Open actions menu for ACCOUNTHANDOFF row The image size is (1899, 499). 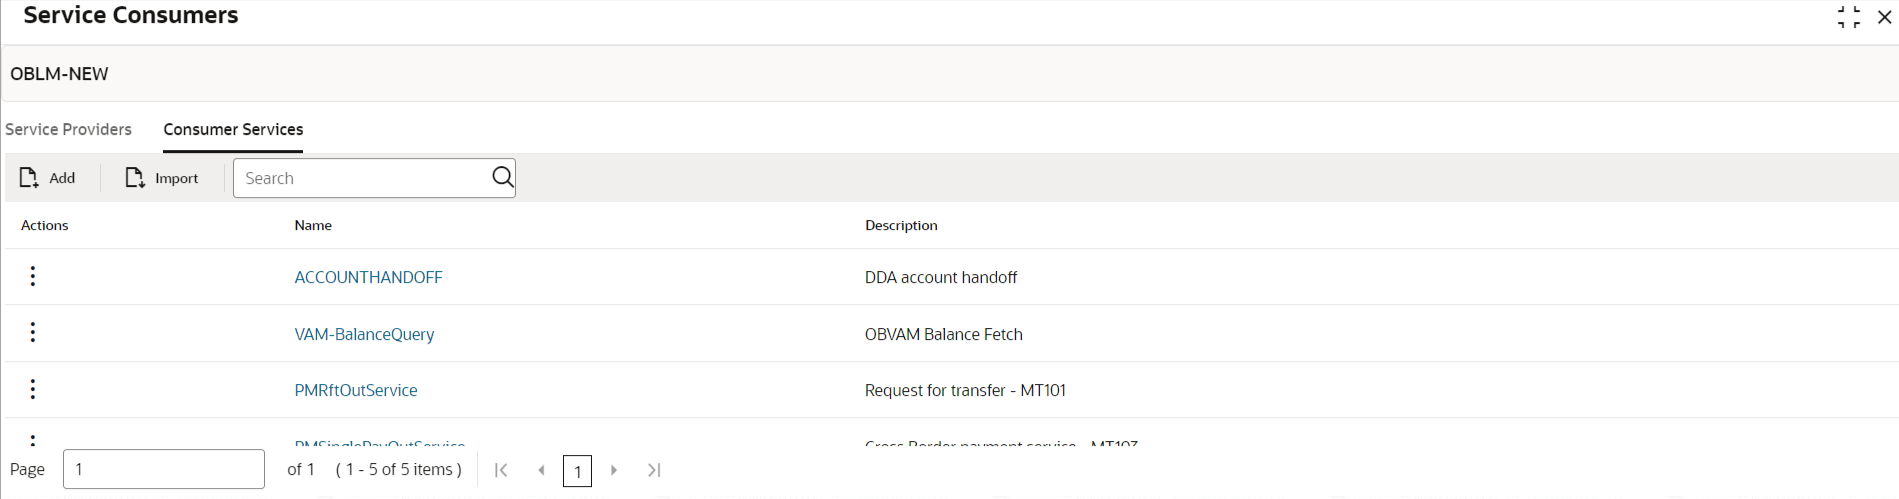pos(33,276)
